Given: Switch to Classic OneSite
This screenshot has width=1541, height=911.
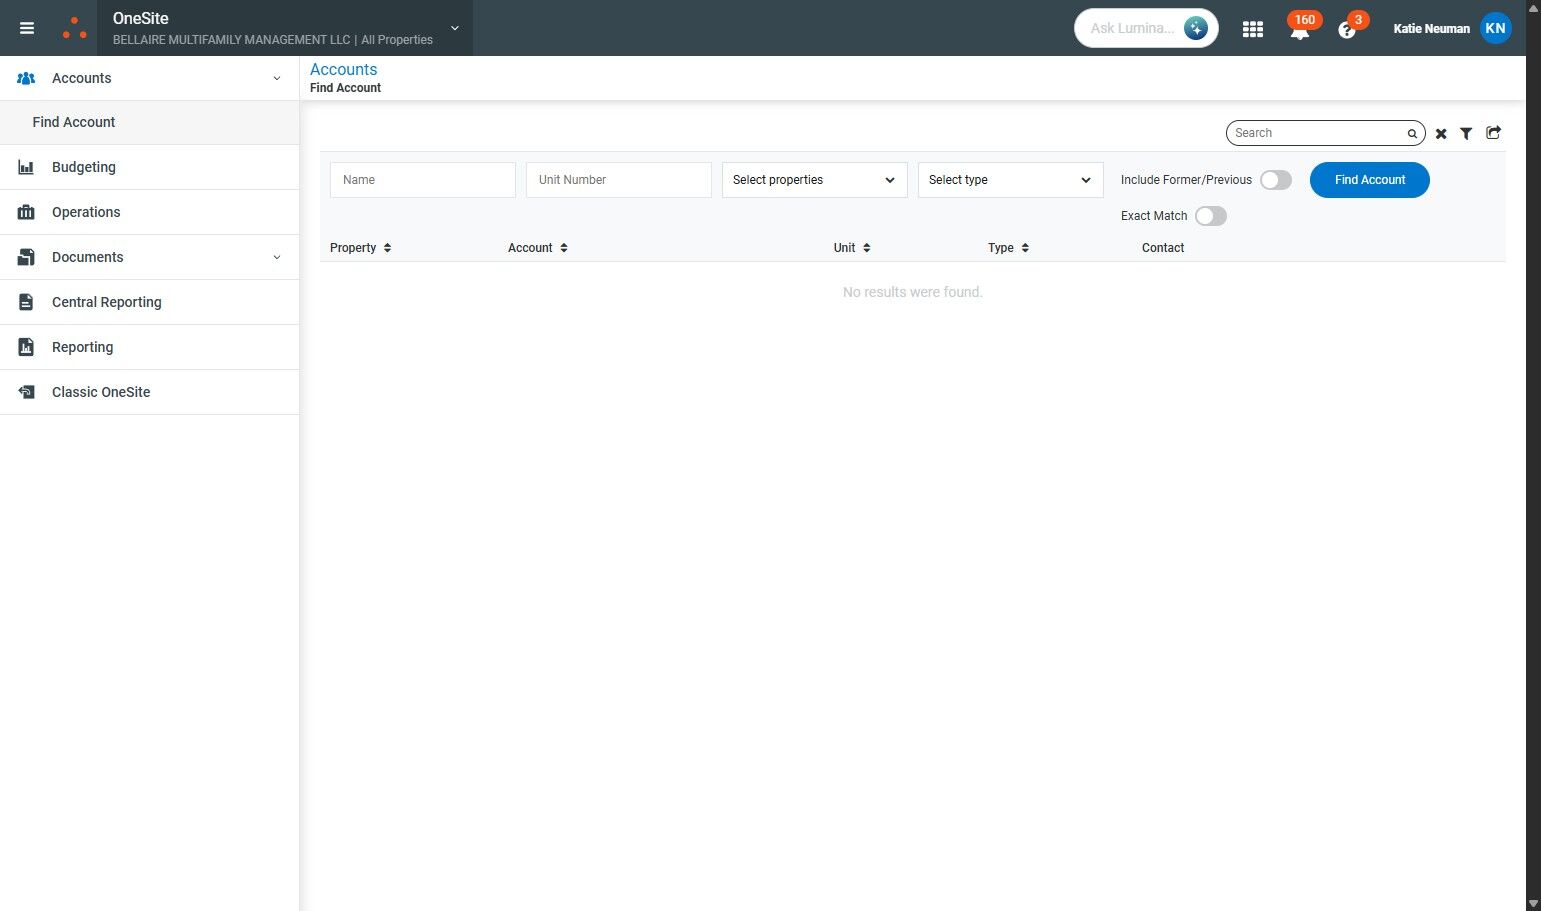Looking at the screenshot, I should pos(149,392).
